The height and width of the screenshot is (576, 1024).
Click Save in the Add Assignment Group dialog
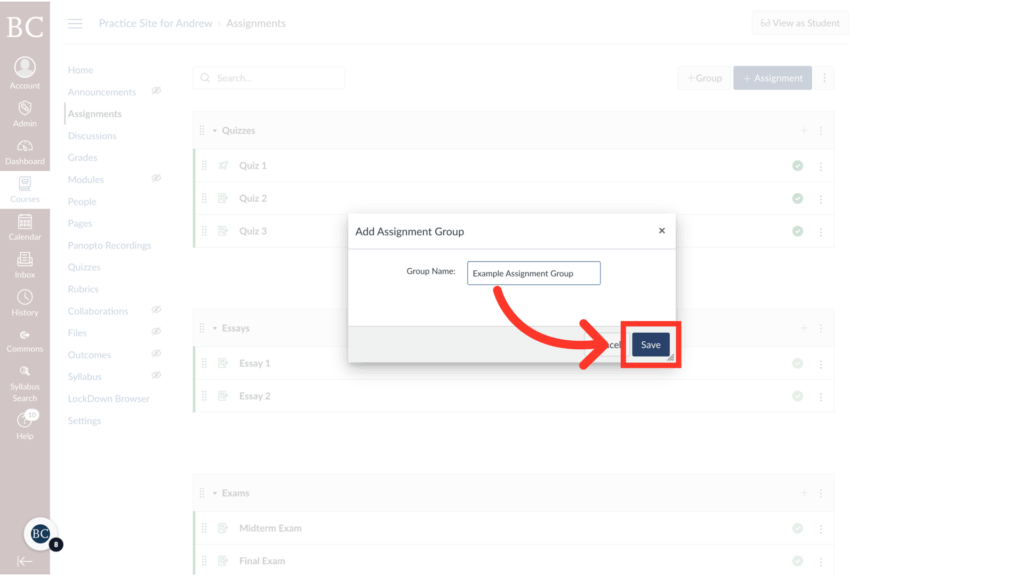coord(650,343)
